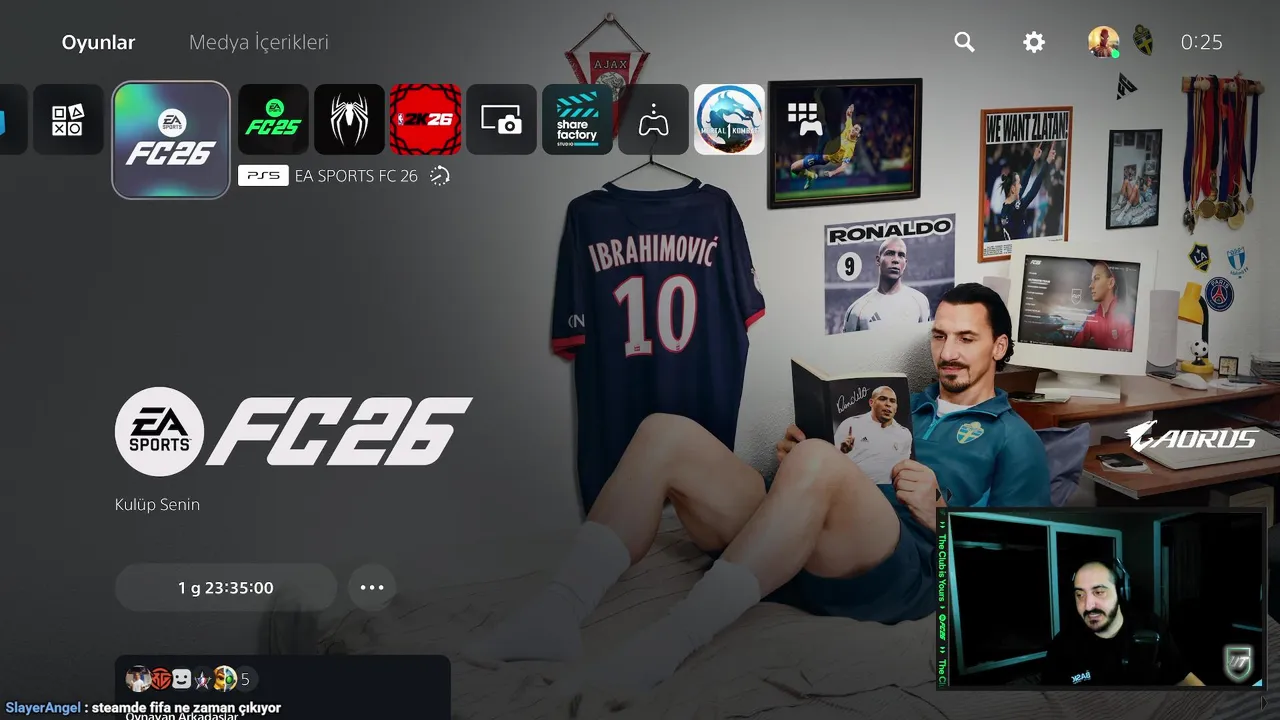The width and height of the screenshot is (1280, 720).
Task: Open the PlayStation shapes game library tile
Action: coord(68,119)
